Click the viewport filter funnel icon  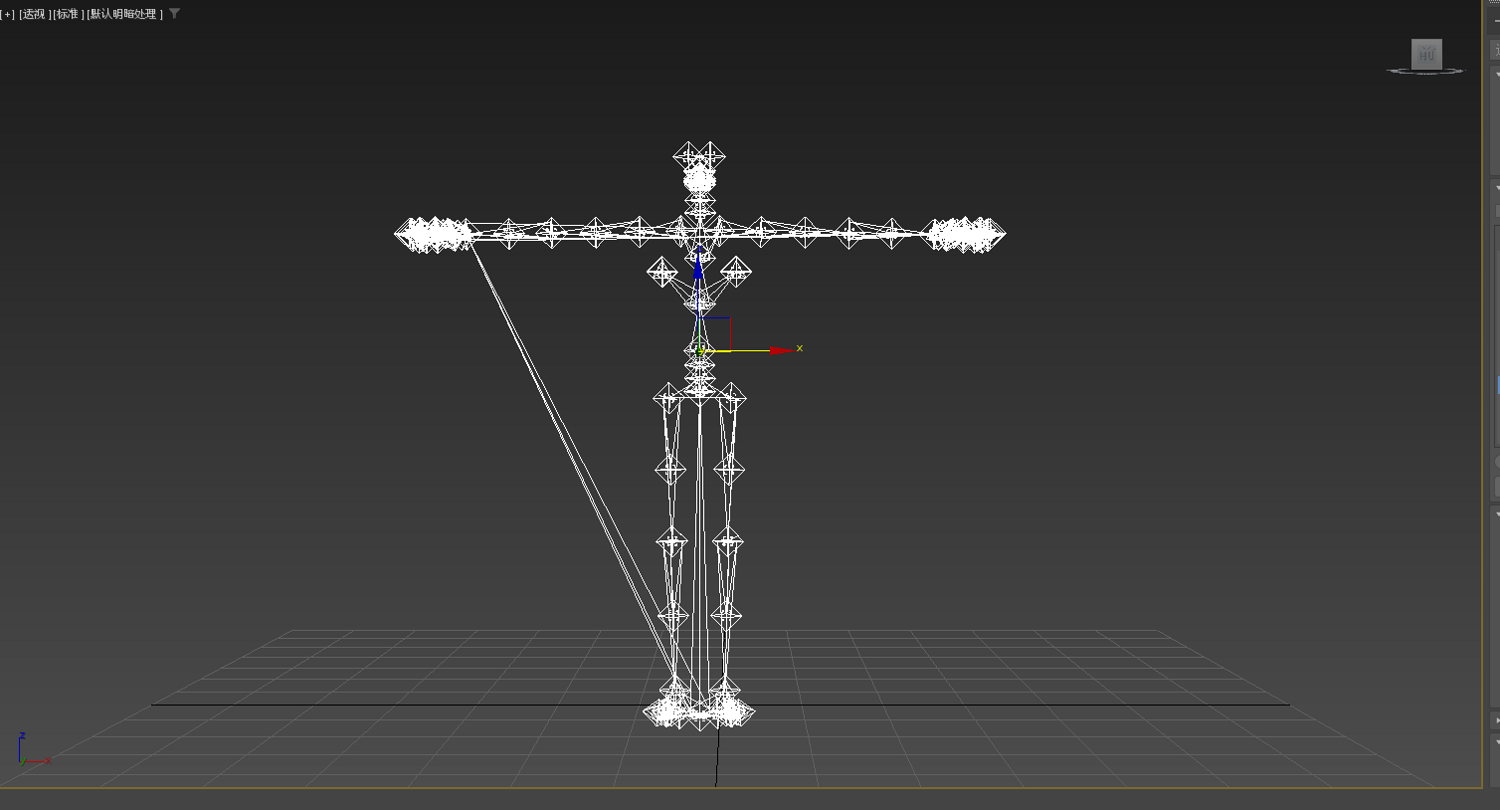175,14
